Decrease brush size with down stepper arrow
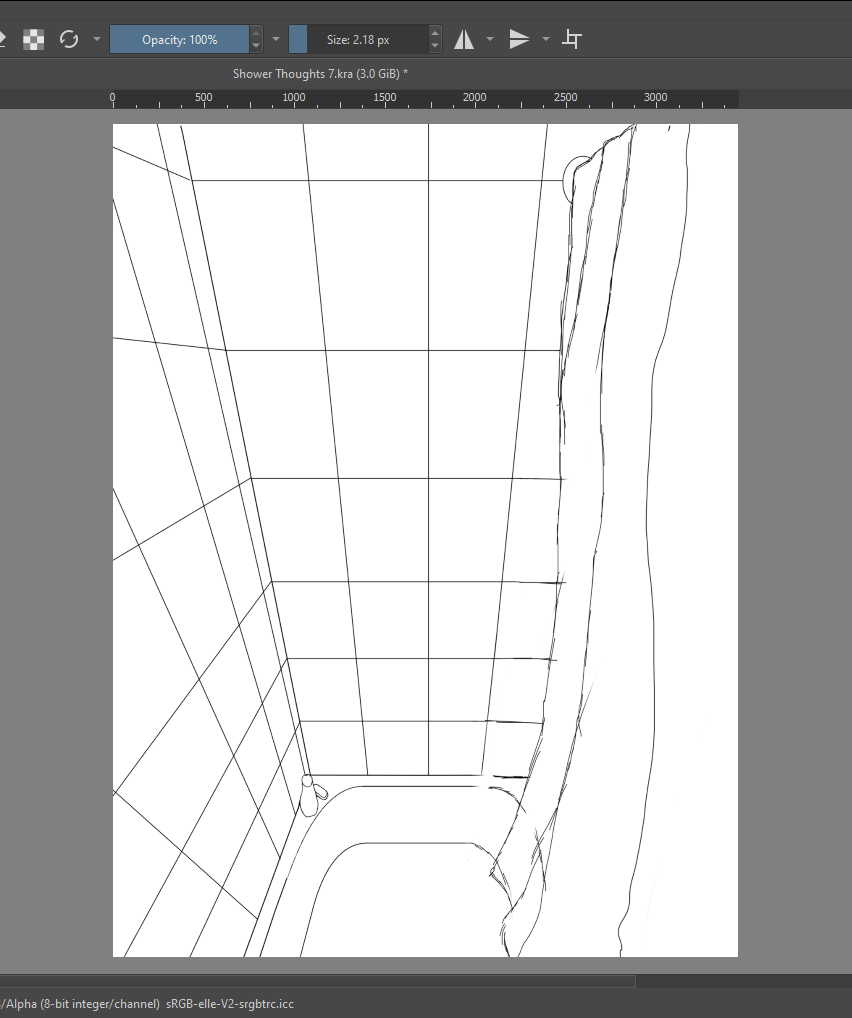 pos(435,46)
